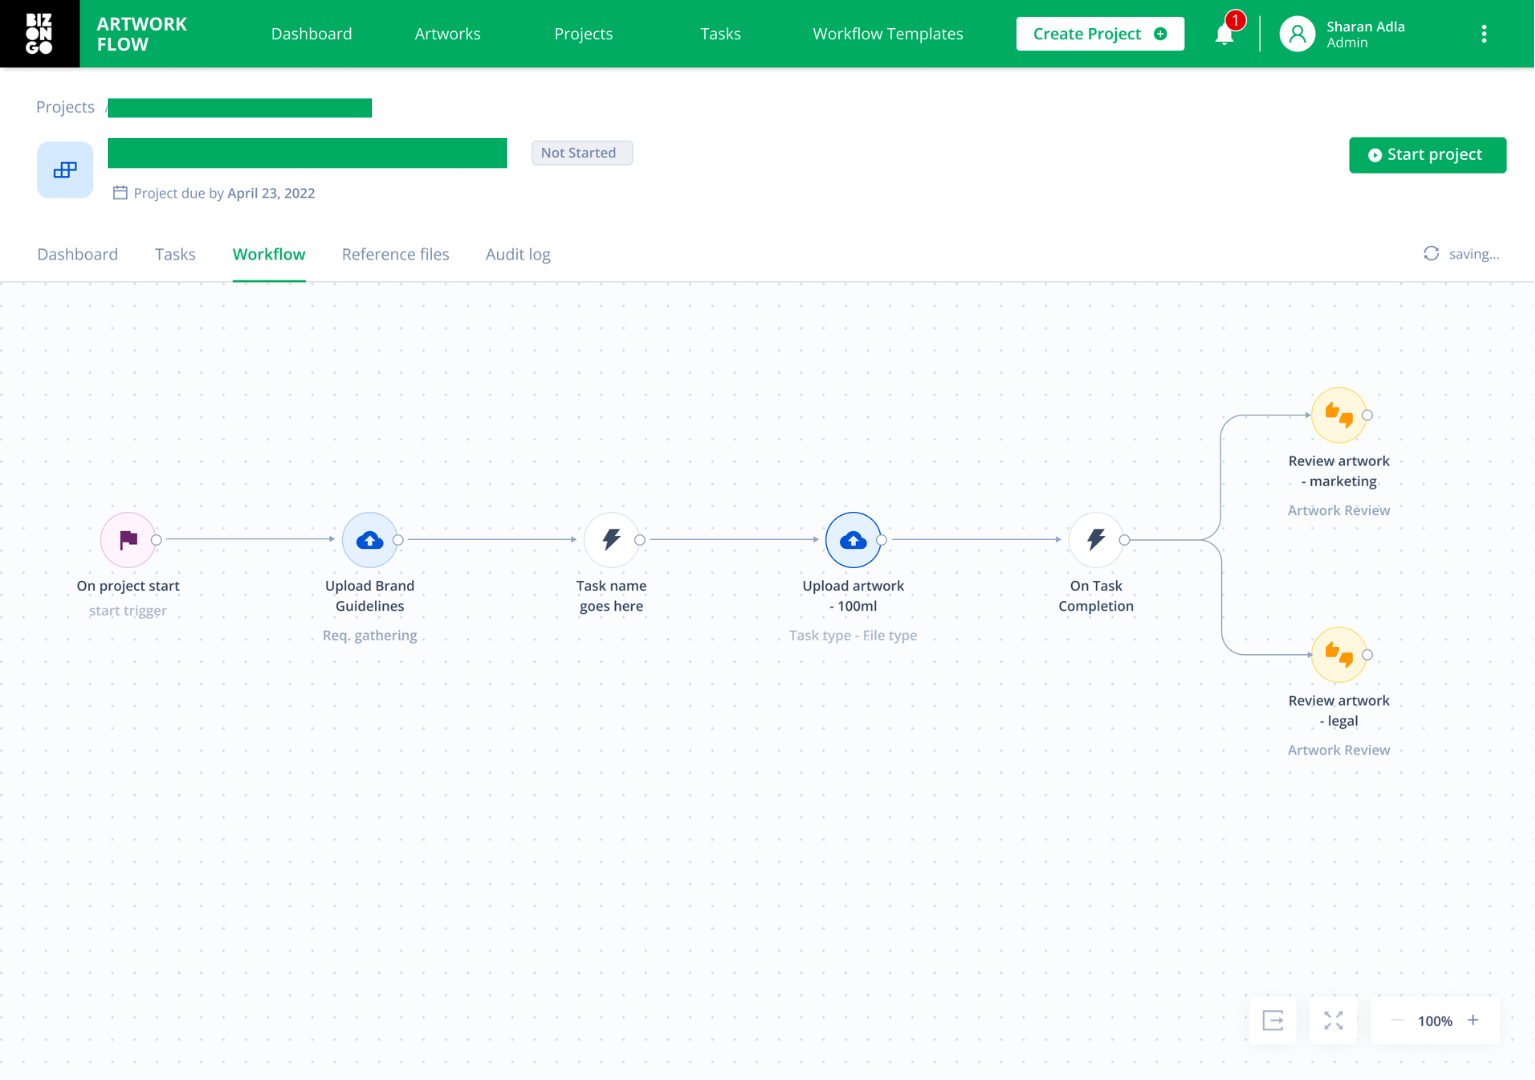Screen dimensions: 1535x1080
Task: Open the On Task Completion trigger node
Action: (1095, 539)
